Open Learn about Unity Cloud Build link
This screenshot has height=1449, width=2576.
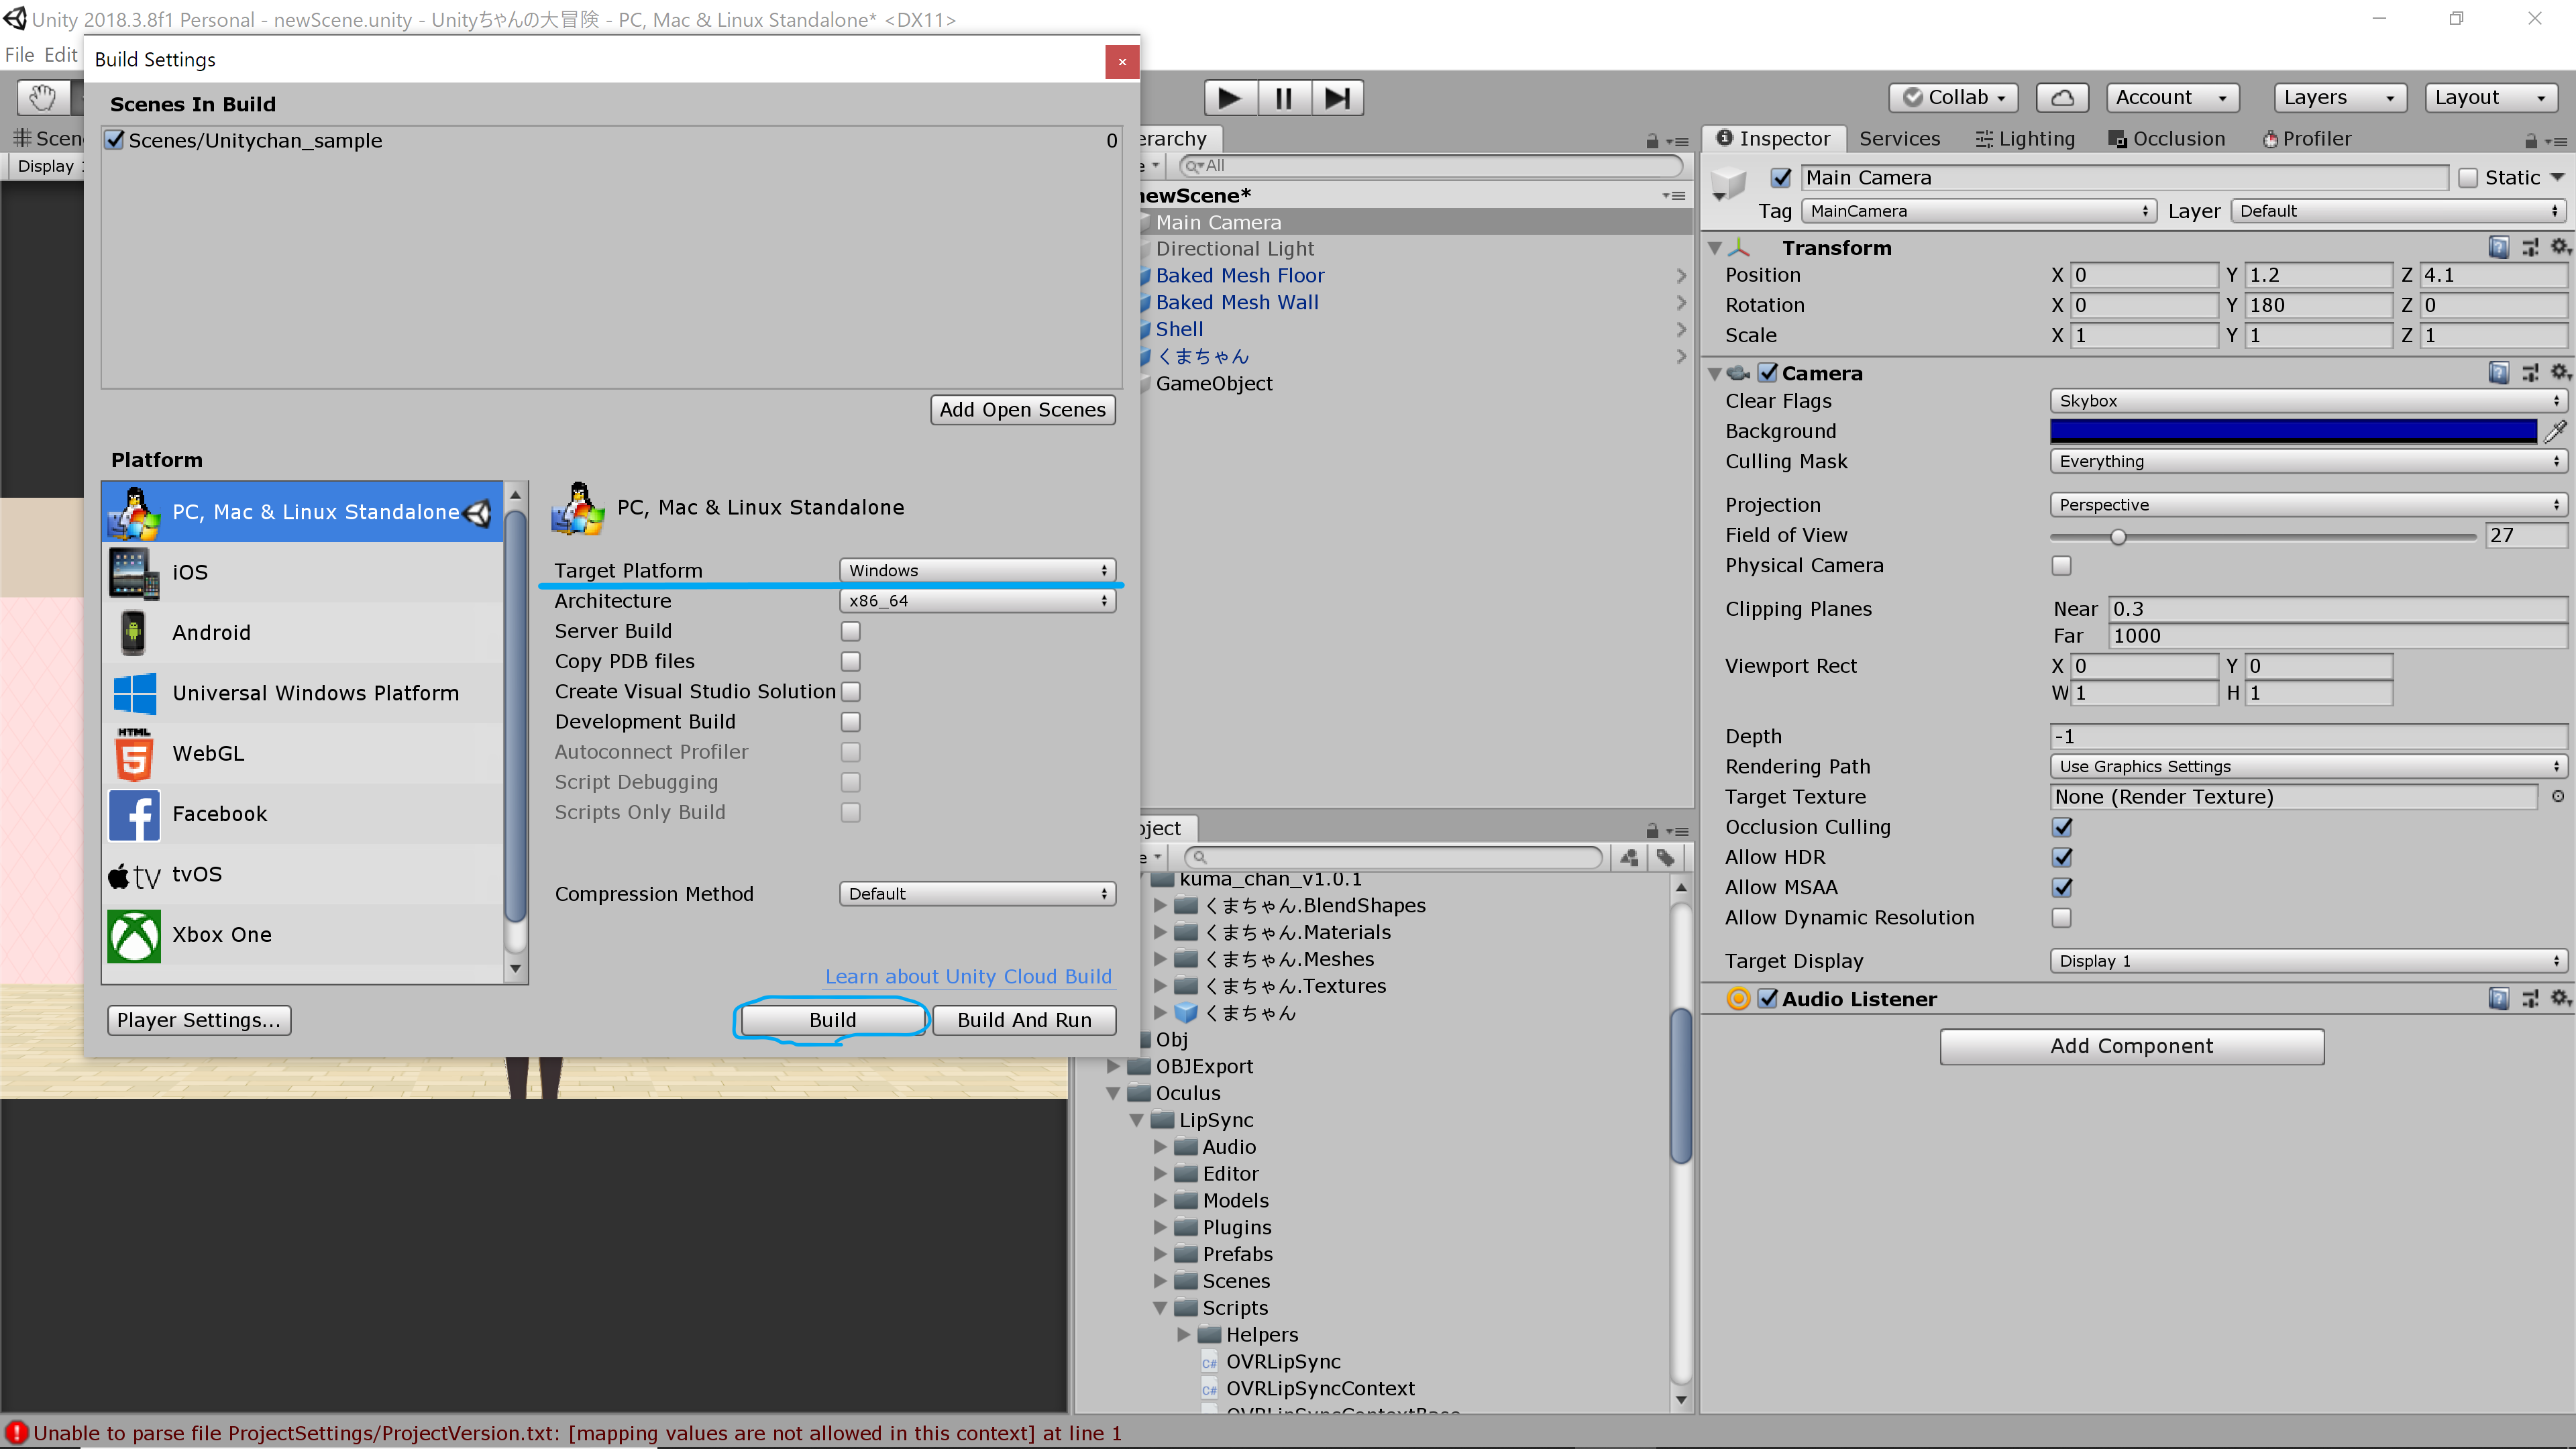[968, 977]
